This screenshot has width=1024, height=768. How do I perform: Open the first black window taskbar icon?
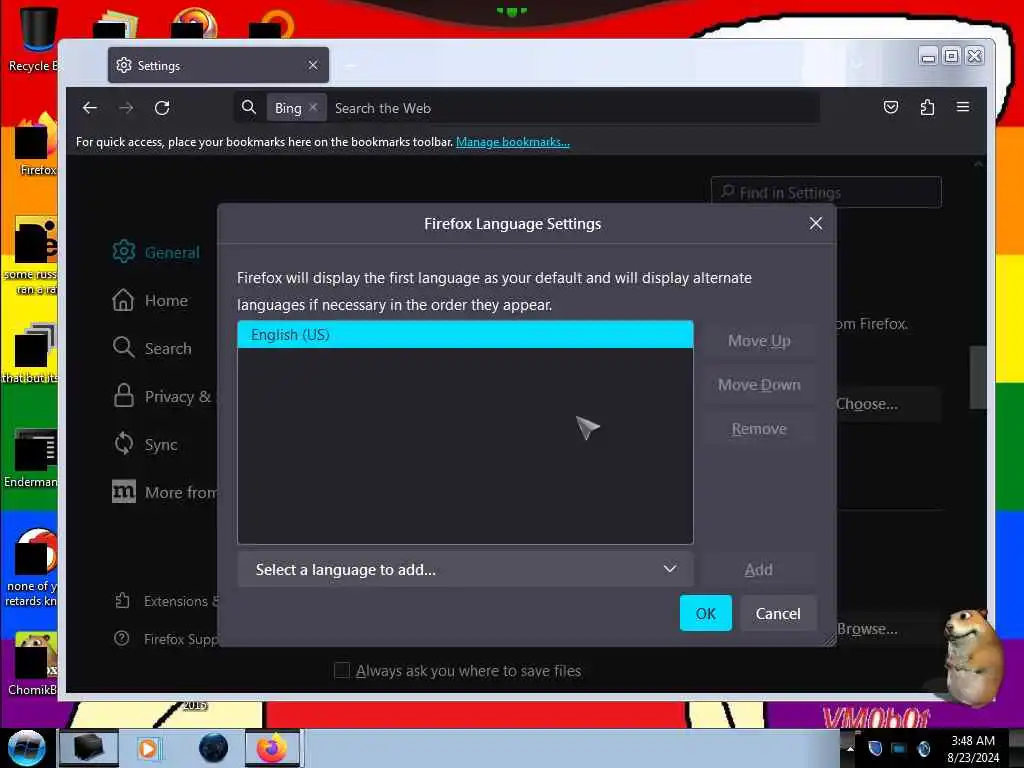pos(88,748)
